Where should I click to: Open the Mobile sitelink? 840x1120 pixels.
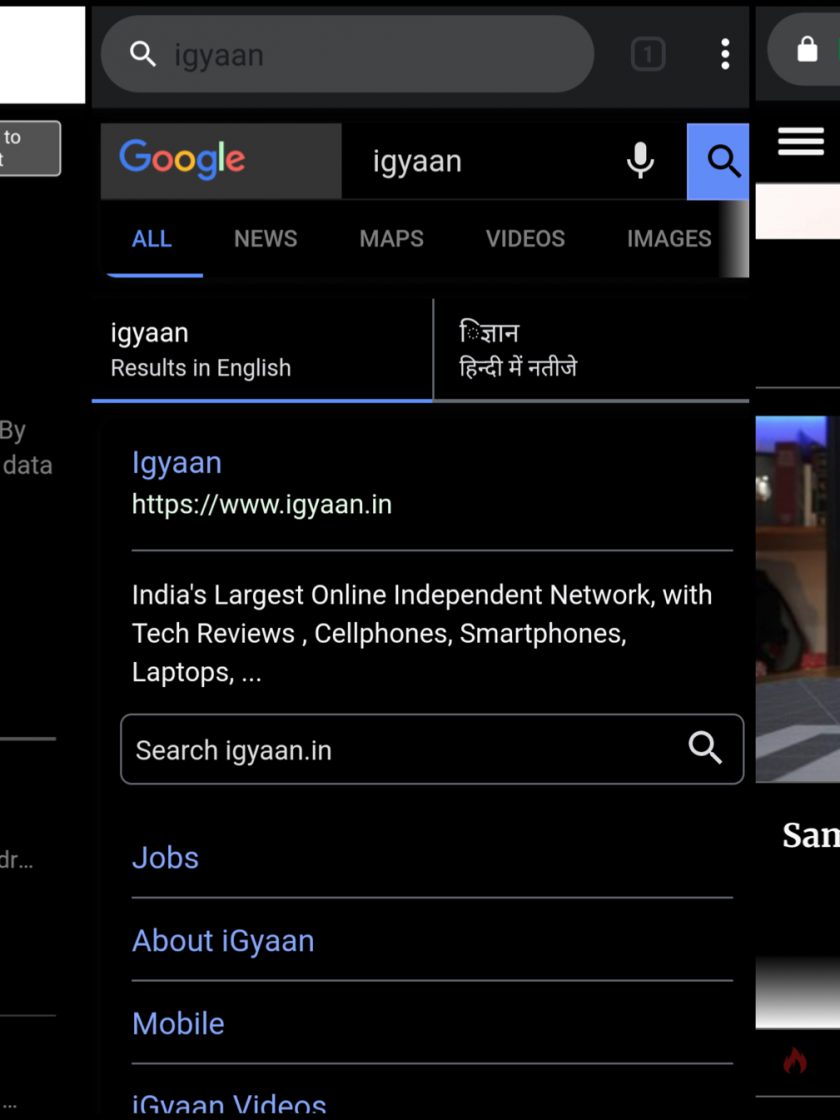[x=178, y=1024]
